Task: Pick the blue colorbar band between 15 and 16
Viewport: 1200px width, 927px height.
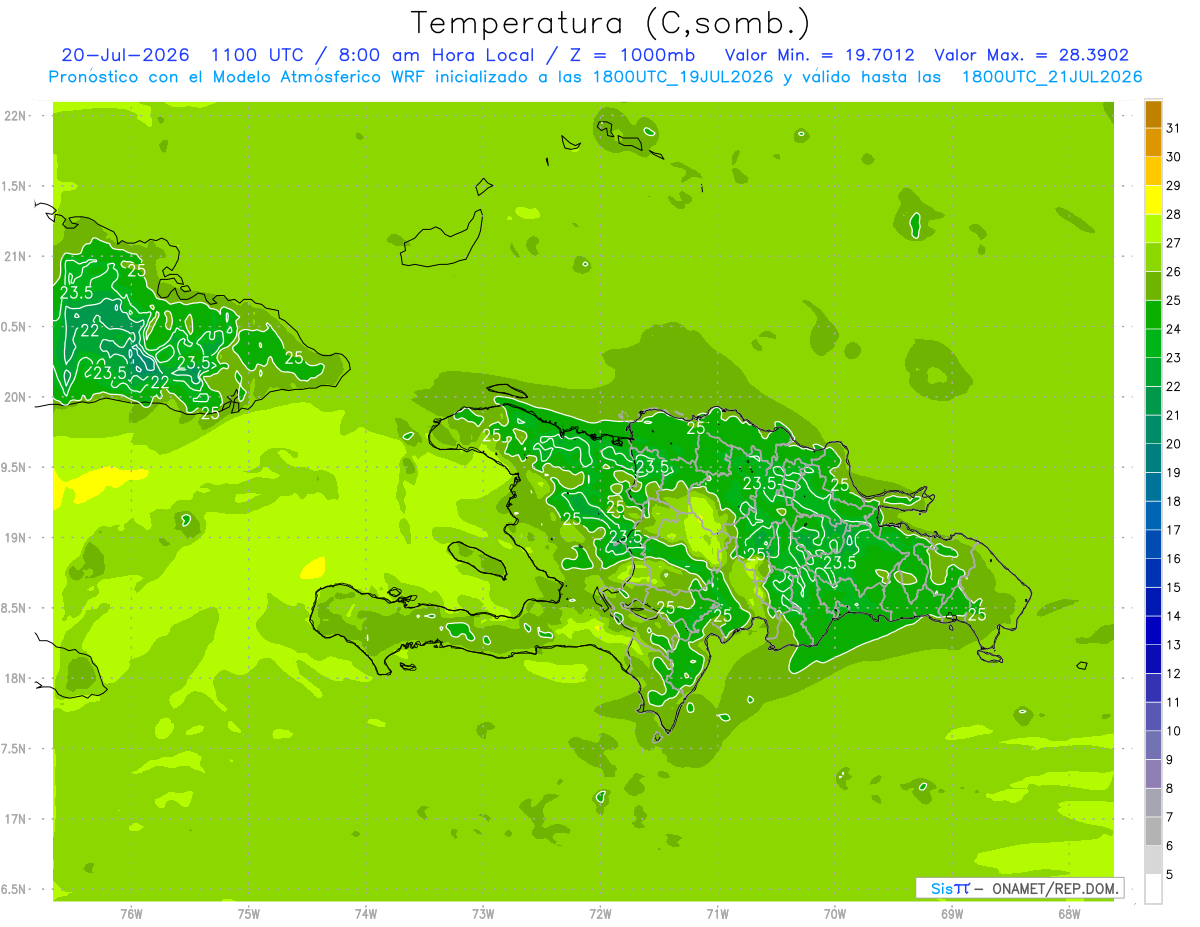Action: tap(1153, 573)
